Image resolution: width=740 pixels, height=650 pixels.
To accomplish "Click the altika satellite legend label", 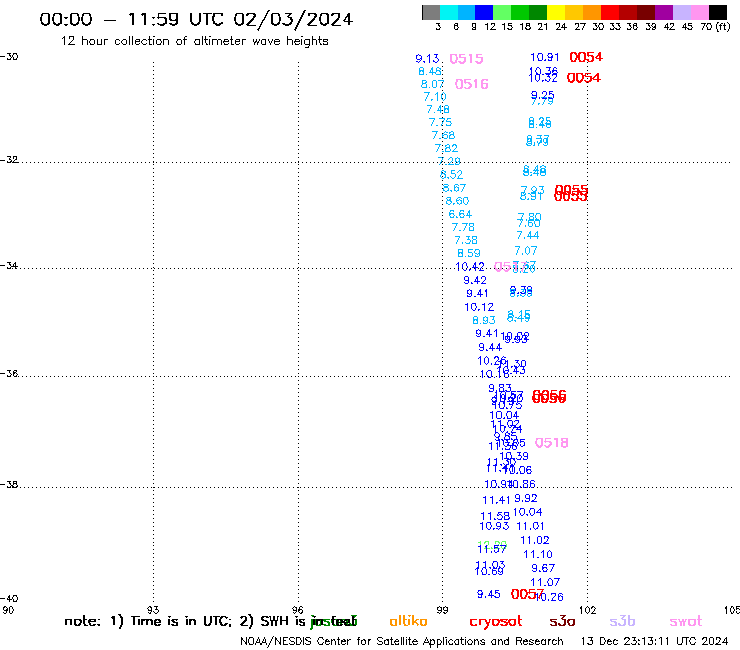I will pos(408,621).
